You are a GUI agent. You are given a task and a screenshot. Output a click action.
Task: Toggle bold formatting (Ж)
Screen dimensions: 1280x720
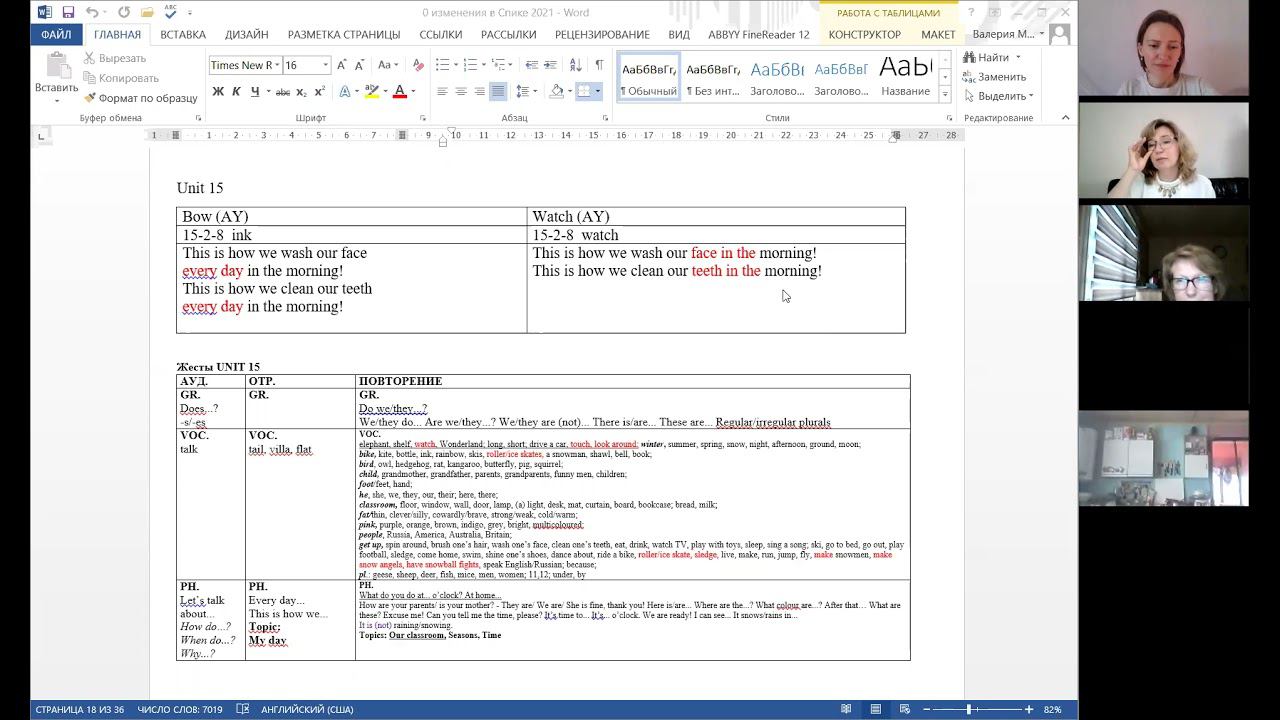click(218, 92)
